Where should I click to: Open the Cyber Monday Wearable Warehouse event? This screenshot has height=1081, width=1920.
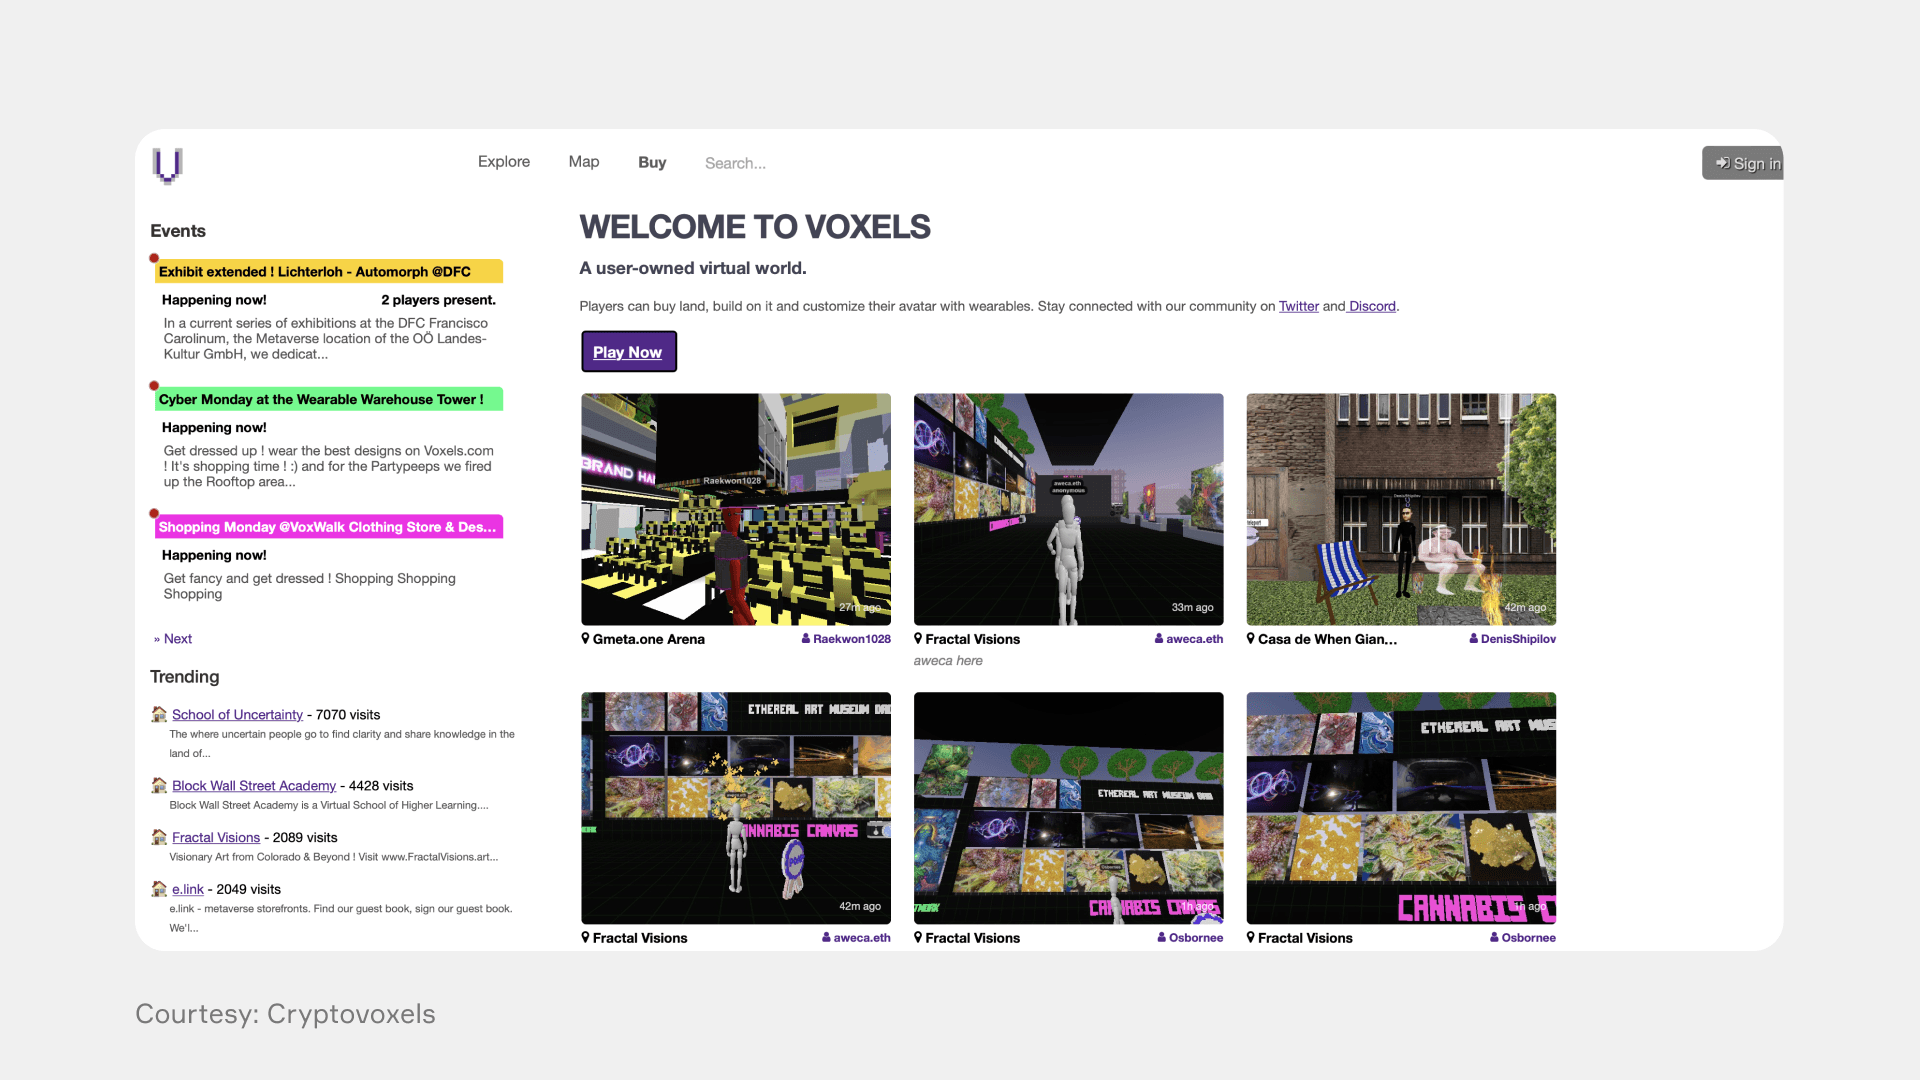[x=329, y=399]
